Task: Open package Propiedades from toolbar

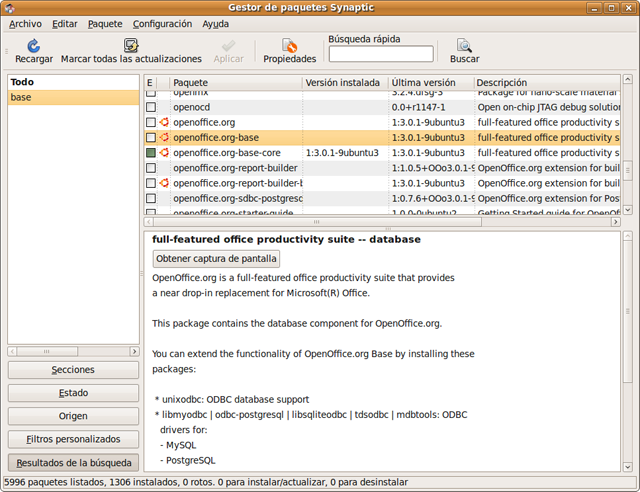Action: (289, 46)
